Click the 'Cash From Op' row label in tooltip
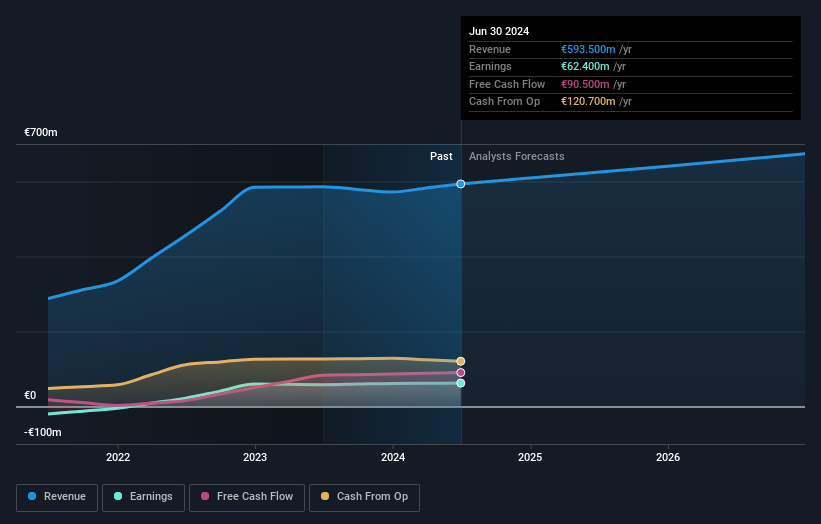Screen dimensions: 821x524 504,102
